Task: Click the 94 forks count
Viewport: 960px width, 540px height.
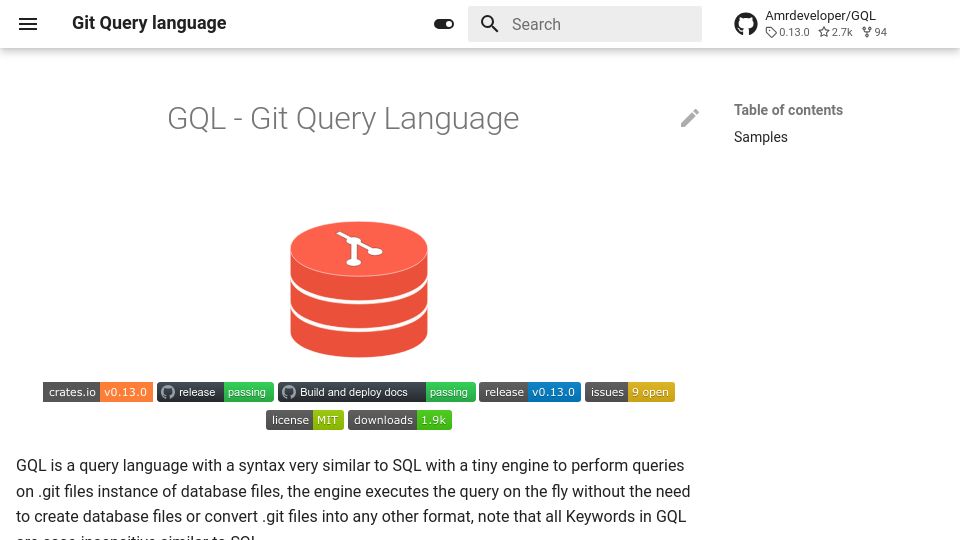Action: [x=874, y=32]
